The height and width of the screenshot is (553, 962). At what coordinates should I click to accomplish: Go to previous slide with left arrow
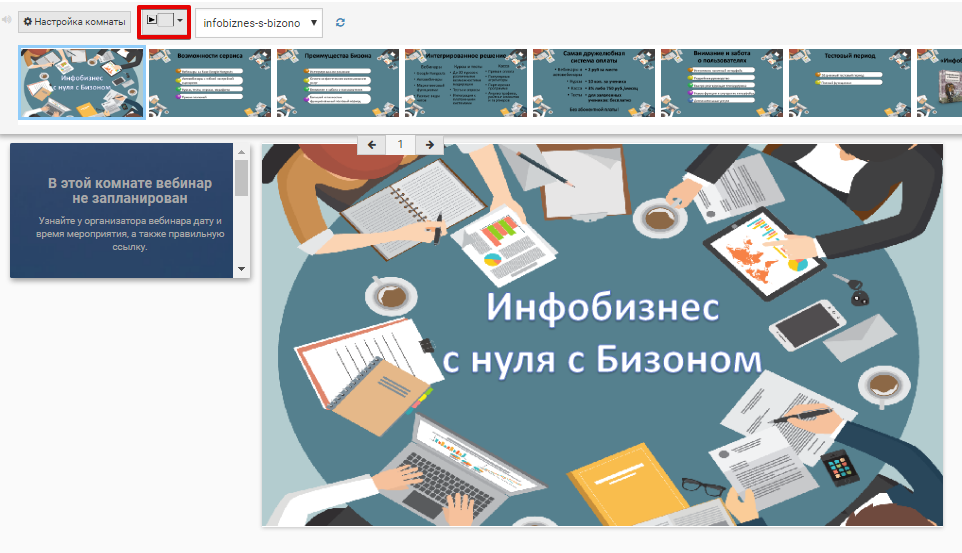(372, 145)
